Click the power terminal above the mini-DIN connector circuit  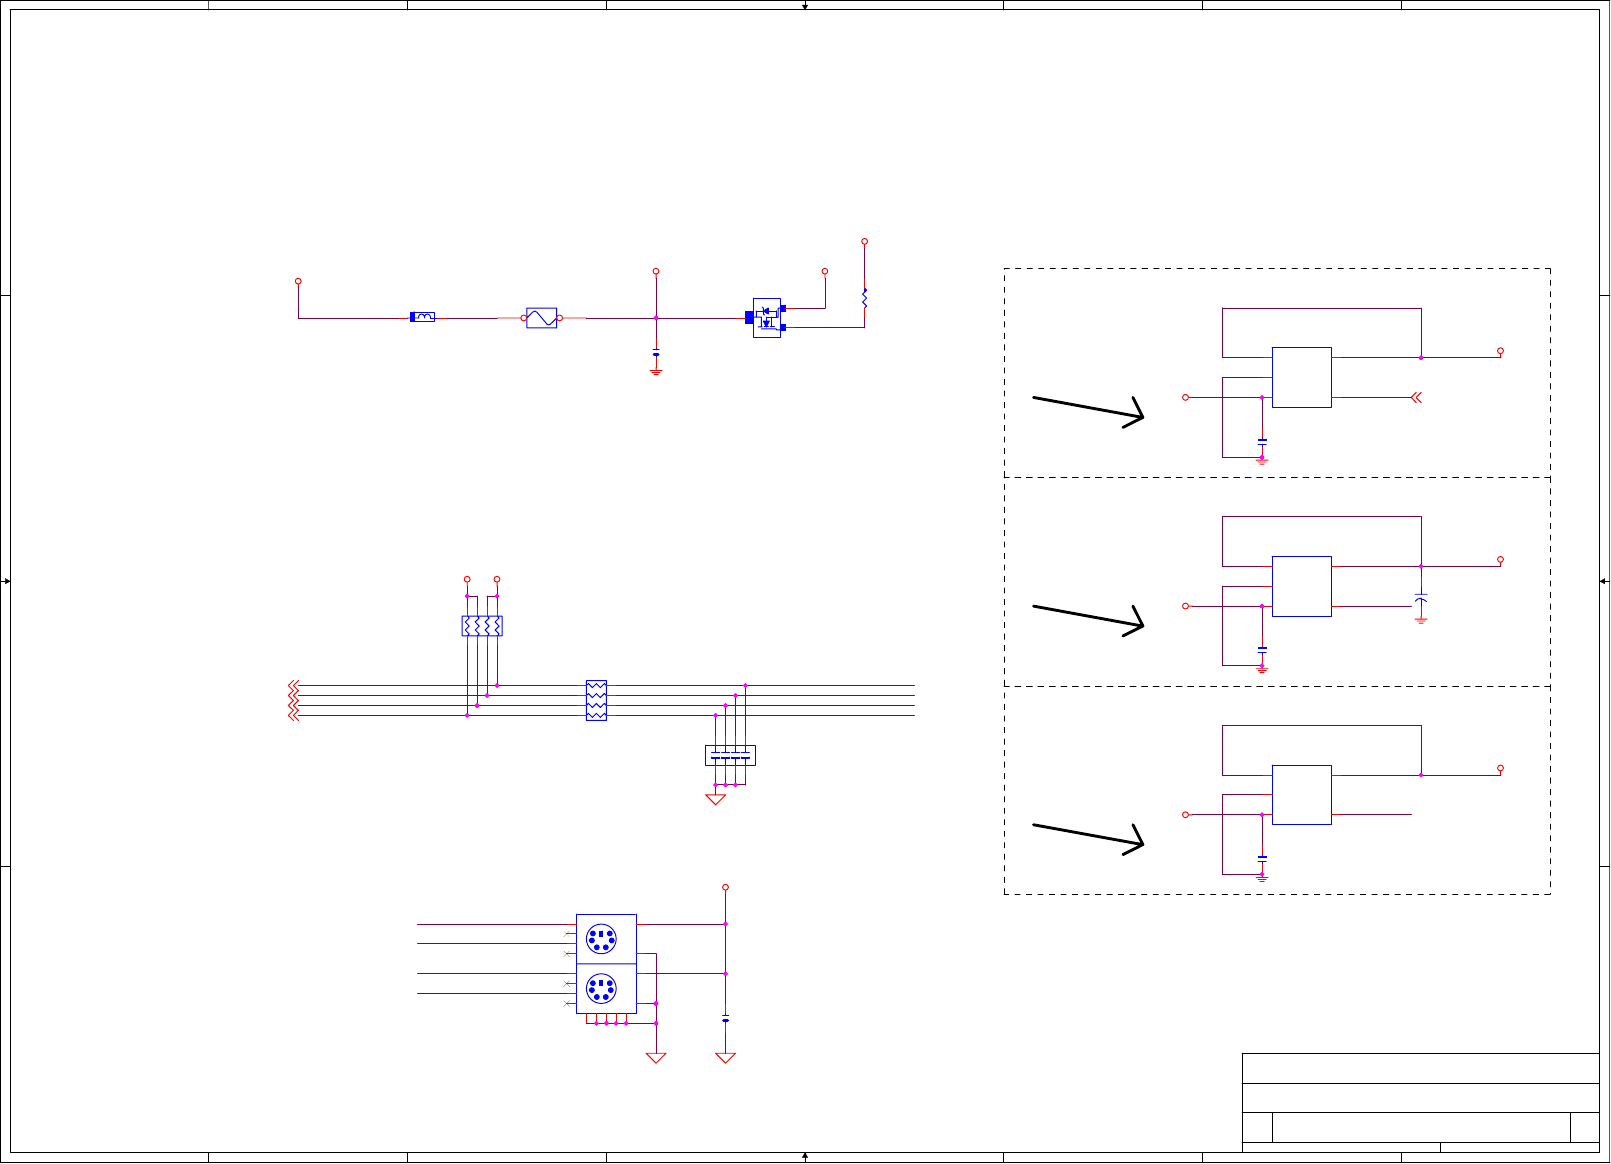click(726, 887)
